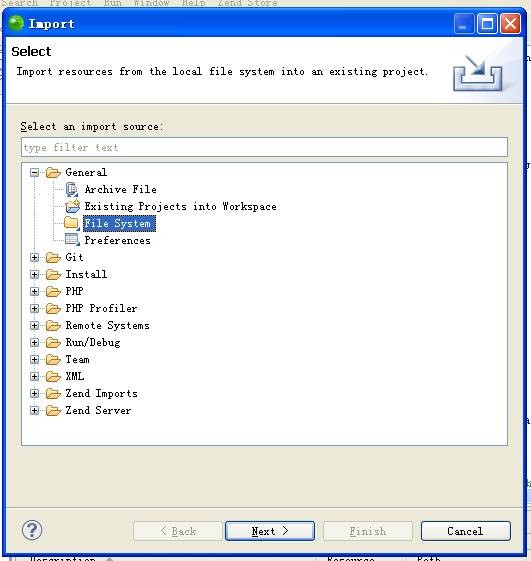This screenshot has height=561, width=531.
Task: Click the Cancel button
Action: [466, 531]
